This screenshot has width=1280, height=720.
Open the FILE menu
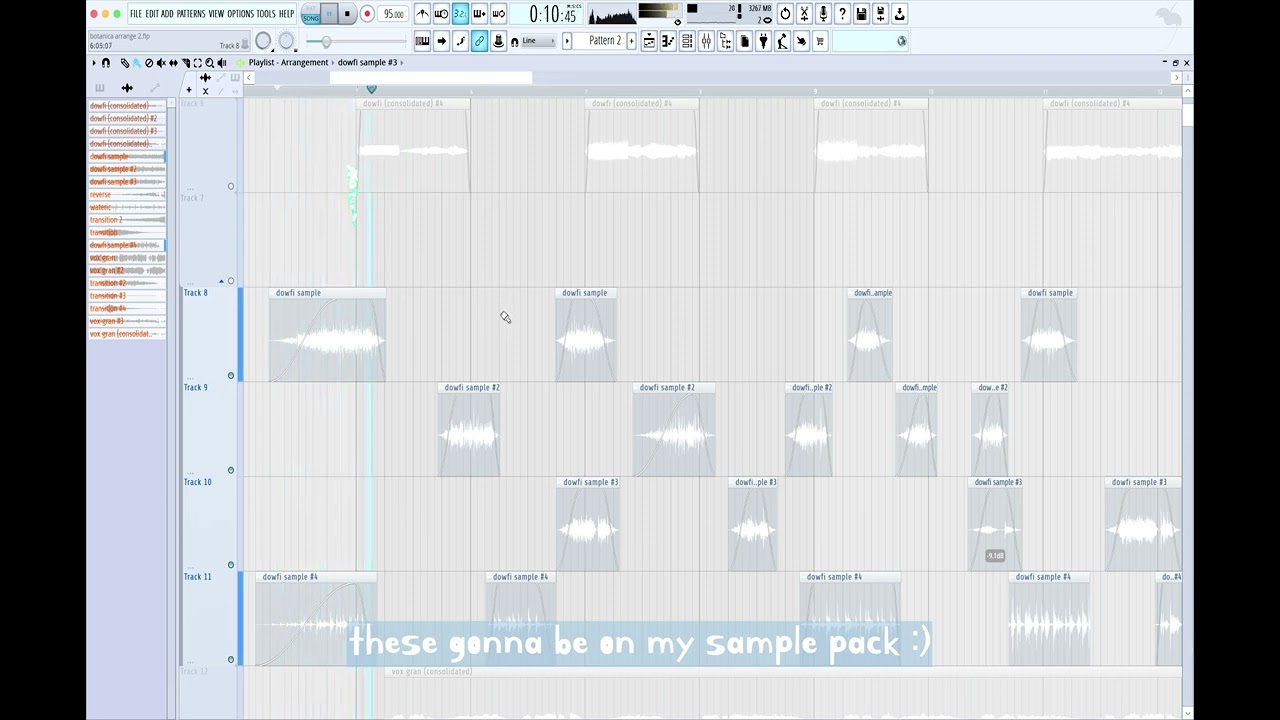[x=136, y=14]
